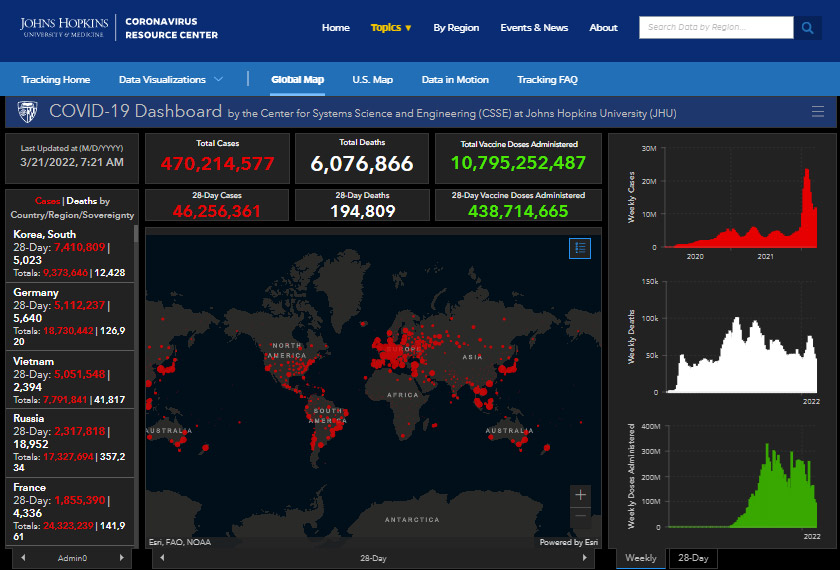
Task: Click the Johns Hopkins shield logo
Action: [x=28, y=112]
